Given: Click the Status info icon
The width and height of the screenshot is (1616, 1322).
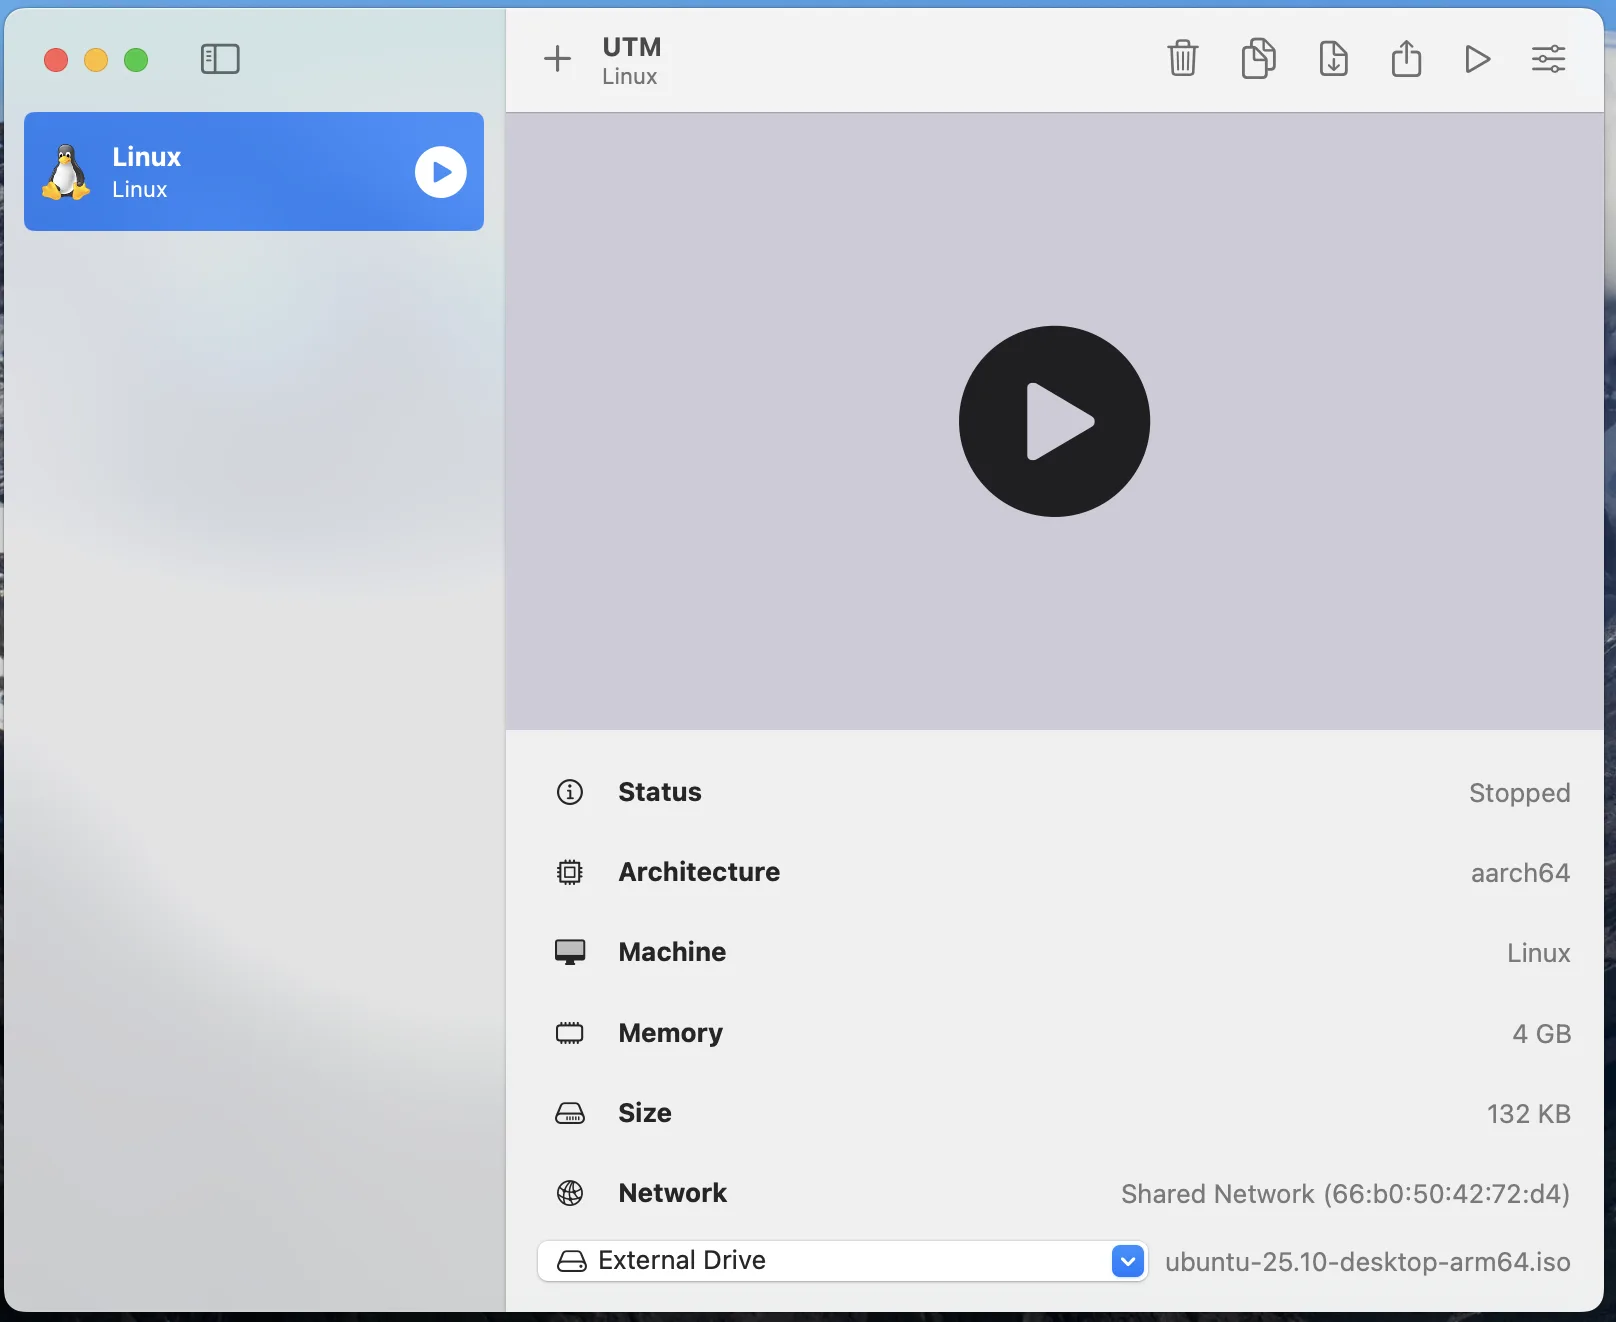Looking at the screenshot, I should coord(570,792).
